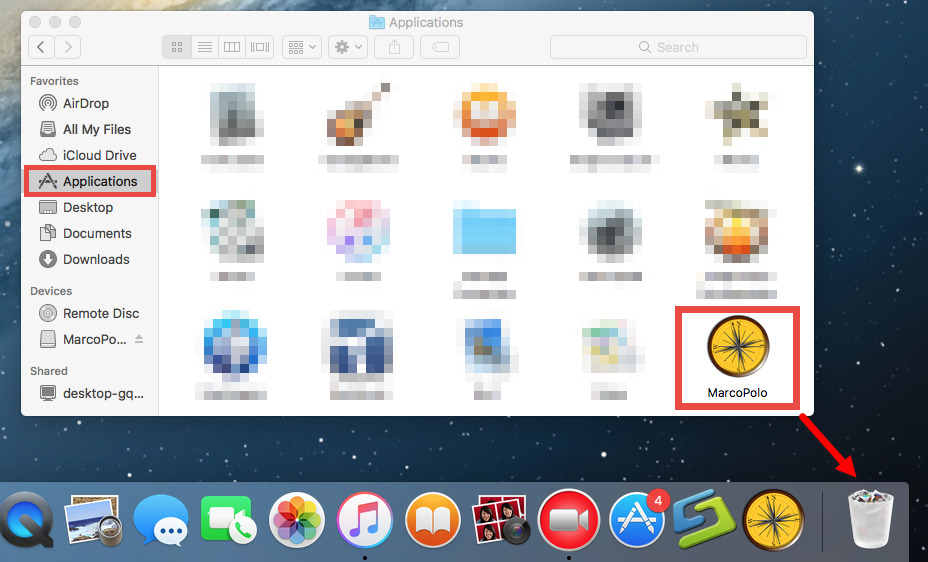
Task: Zoom the Applications Finder window
Action: (75, 22)
